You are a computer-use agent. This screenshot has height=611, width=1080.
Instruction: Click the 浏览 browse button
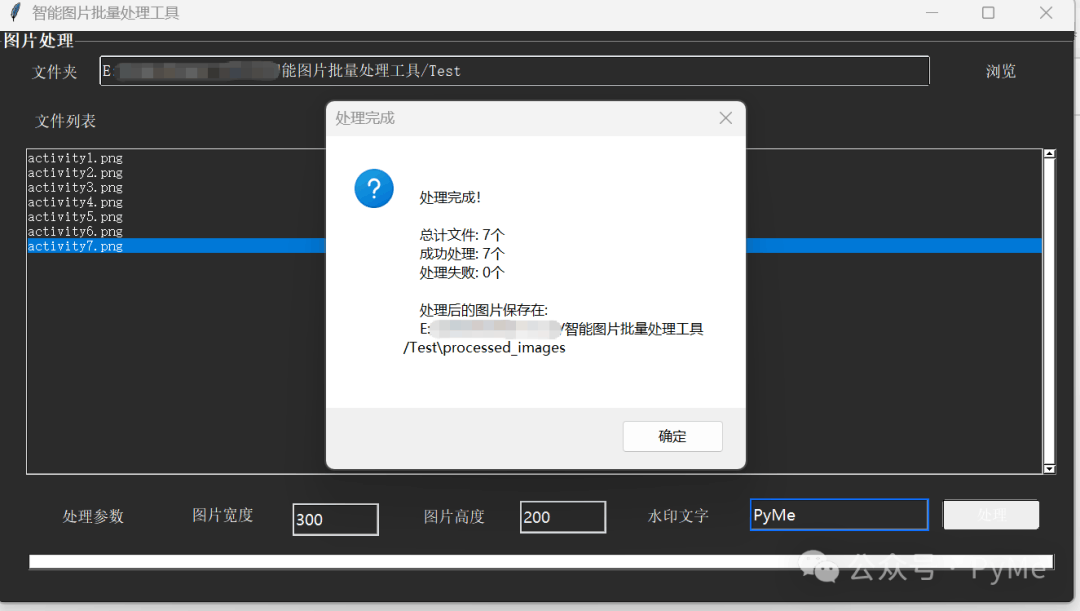(x=1000, y=71)
